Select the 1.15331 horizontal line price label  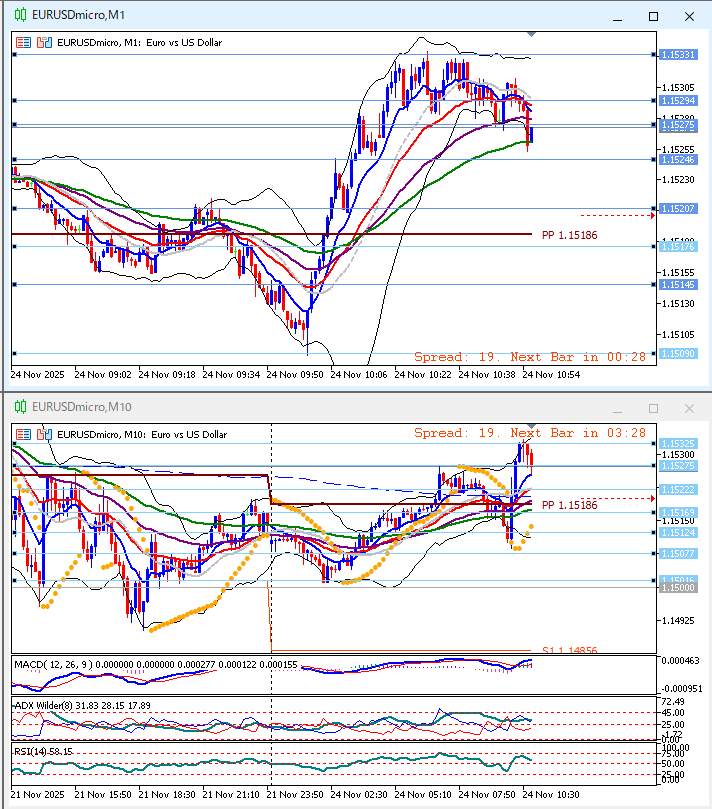click(678, 55)
